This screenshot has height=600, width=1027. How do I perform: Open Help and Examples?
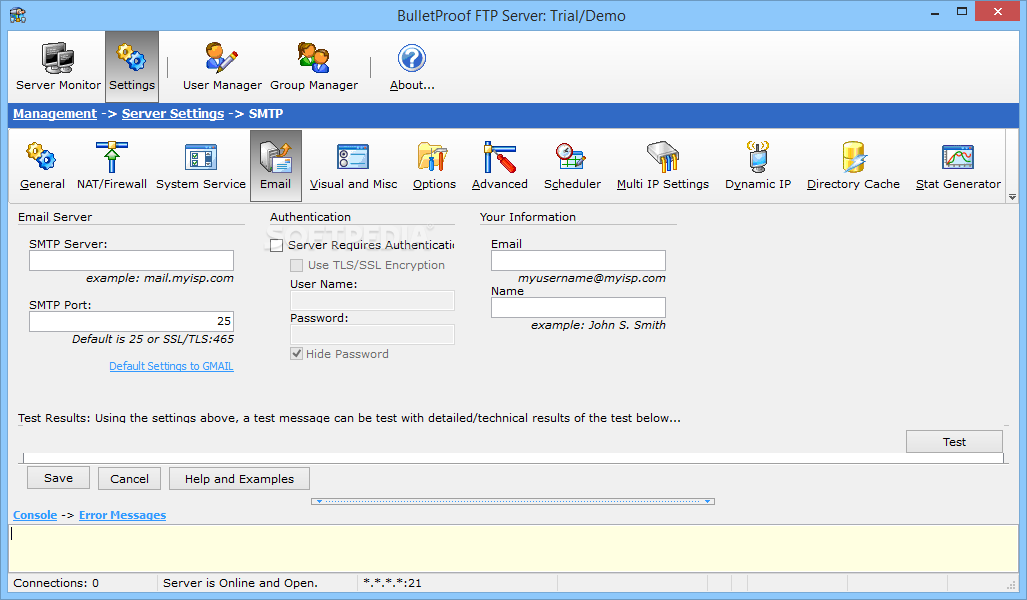point(239,479)
